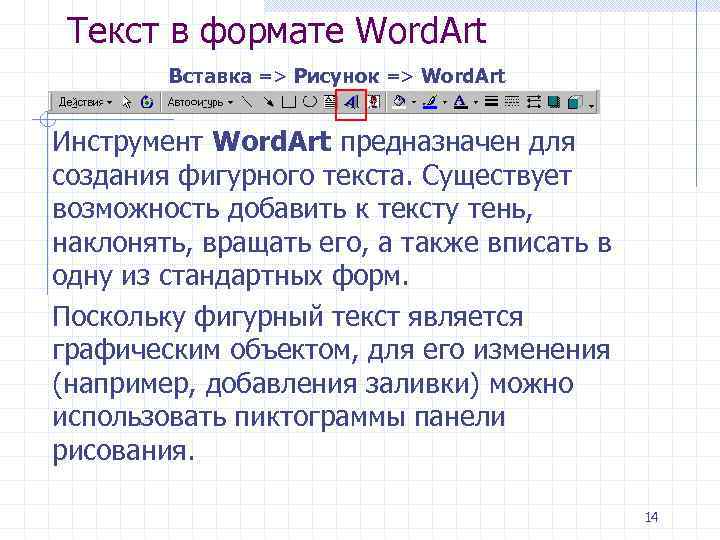Apply line color with the brush icon
Screen dimensions: 720x540
tap(430, 102)
